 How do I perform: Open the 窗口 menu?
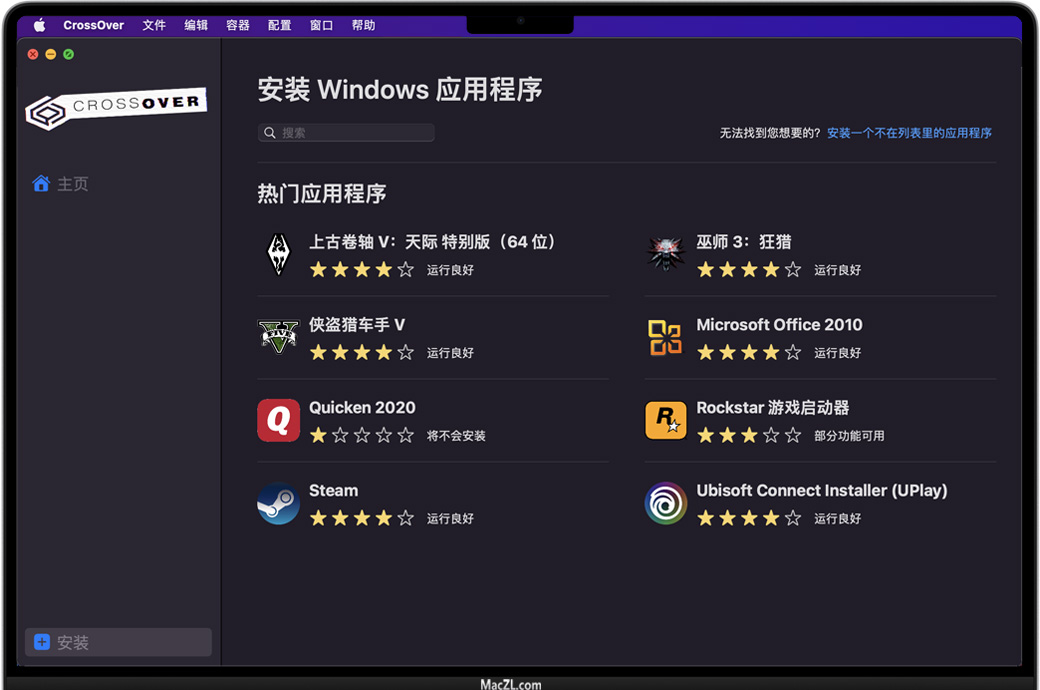point(322,25)
